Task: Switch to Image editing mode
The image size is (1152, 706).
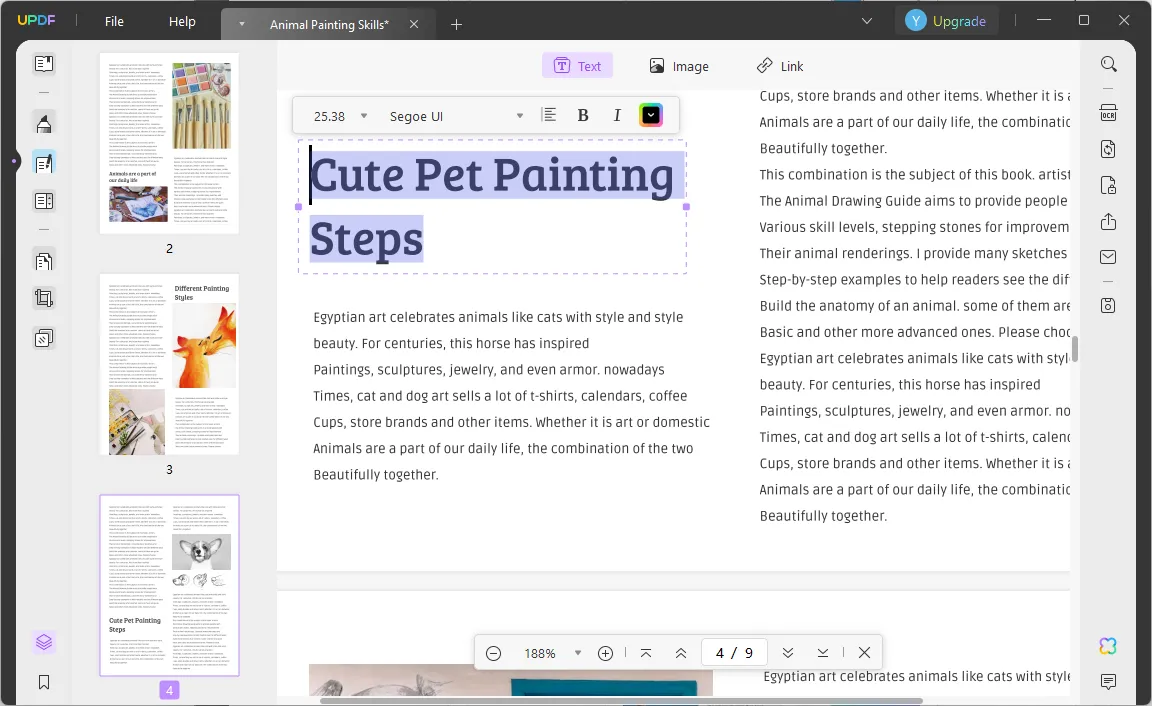Action: click(x=679, y=66)
